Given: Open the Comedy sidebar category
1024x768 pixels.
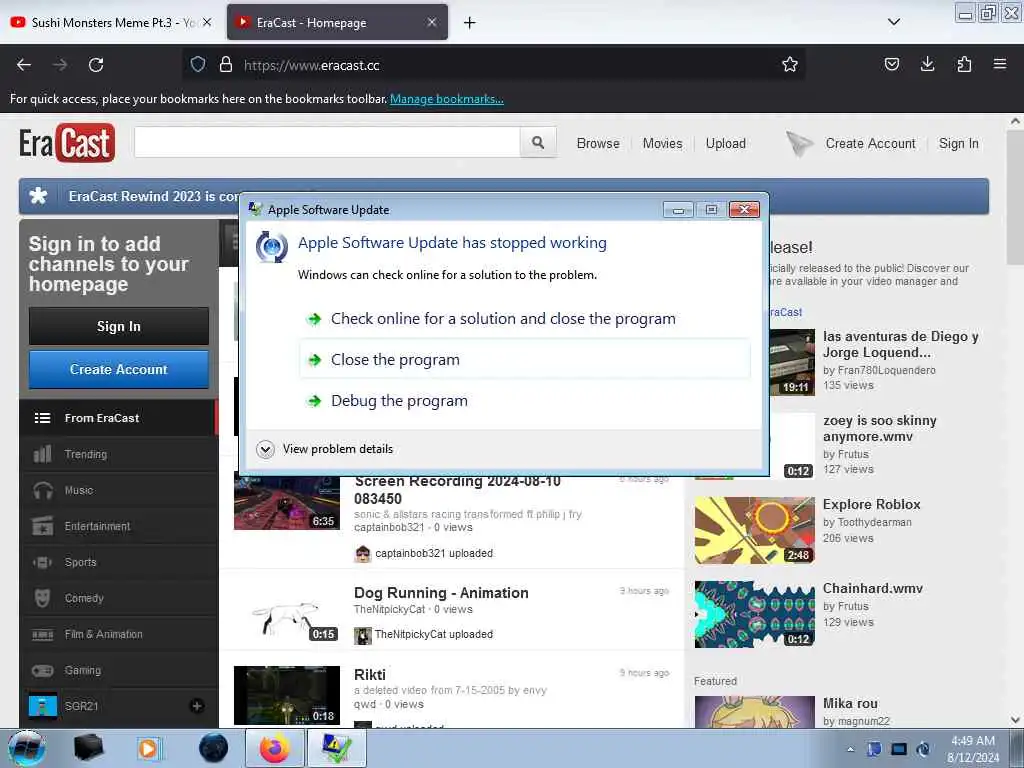Looking at the screenshot, I should click(119, 598).
